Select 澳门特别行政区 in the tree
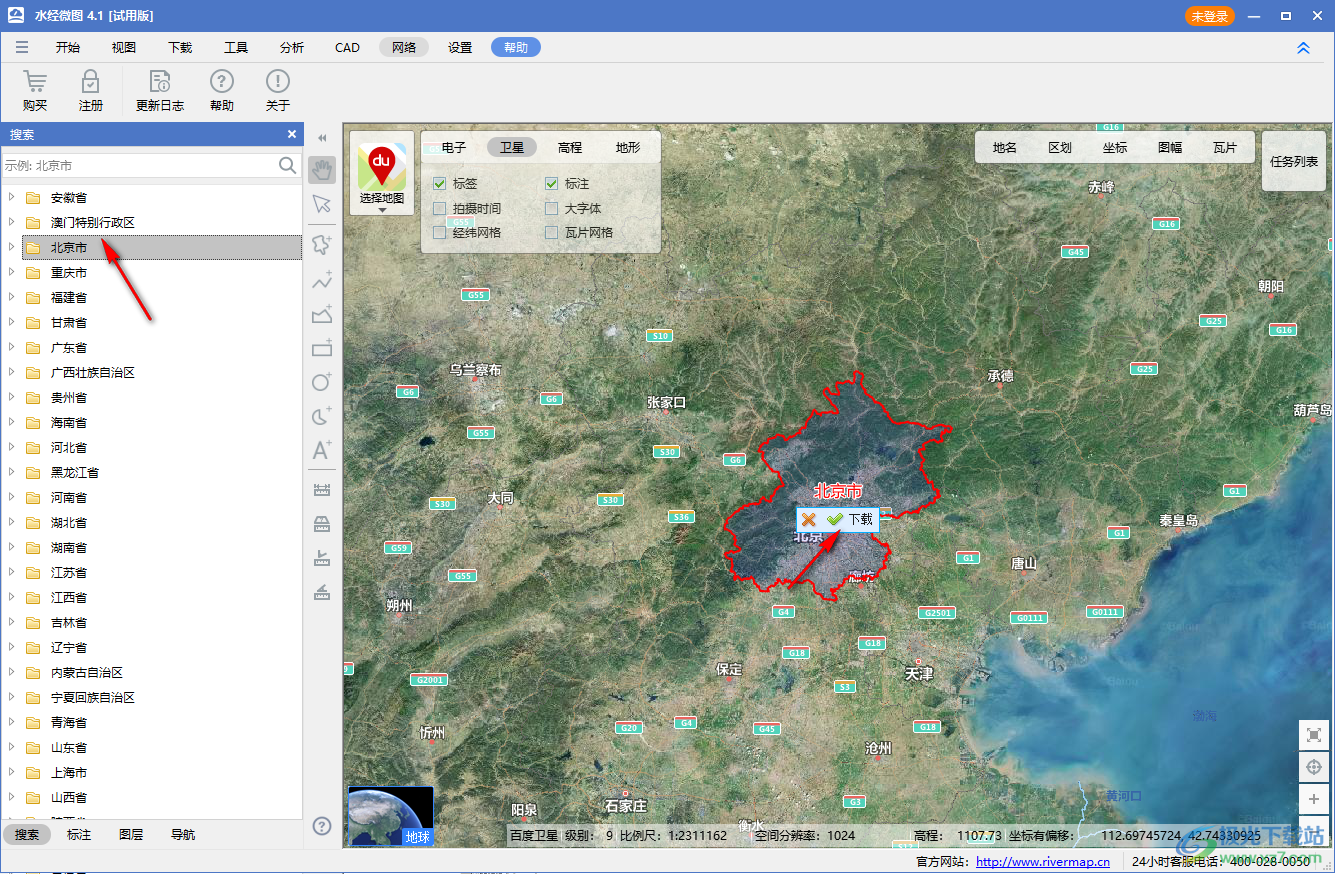The width and height of the screenshot is (1335, 874). [93, 222]
